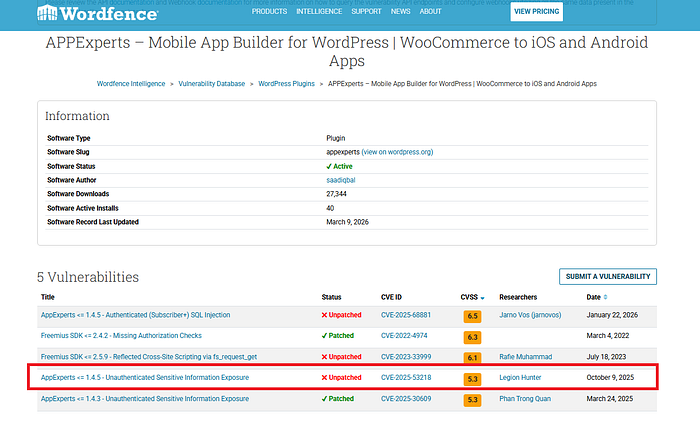
Task: Select the March 9, 2026 date value
Action: (x=347, y=222)
